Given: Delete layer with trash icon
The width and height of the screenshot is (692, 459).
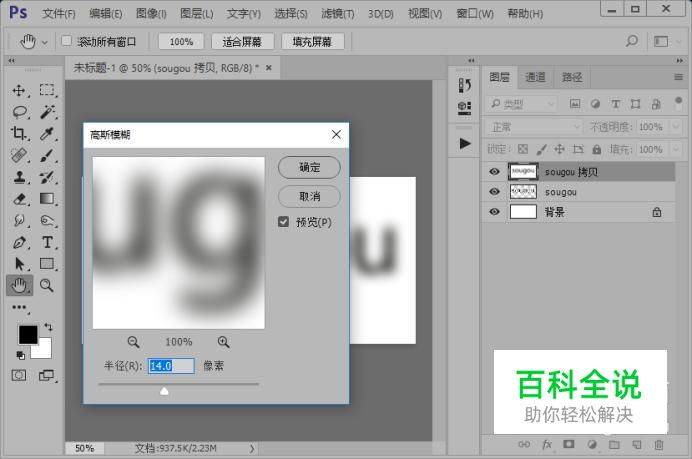Looking at the screenshot, I should (x=658, y=444).
